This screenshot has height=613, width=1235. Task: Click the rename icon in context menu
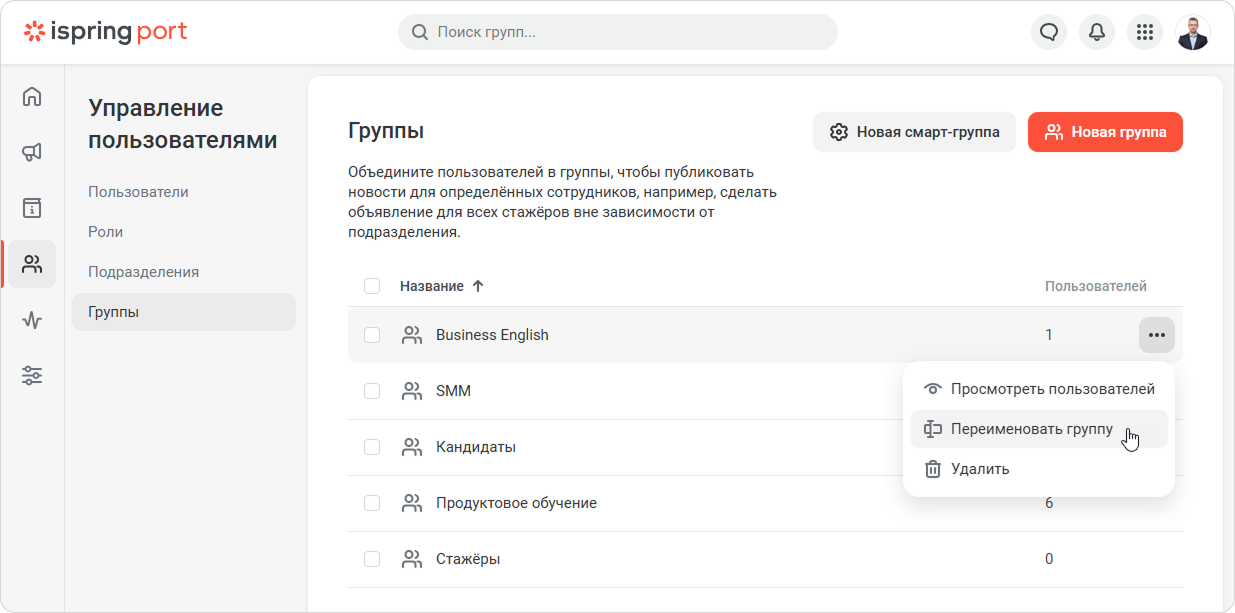coord(933,429)
